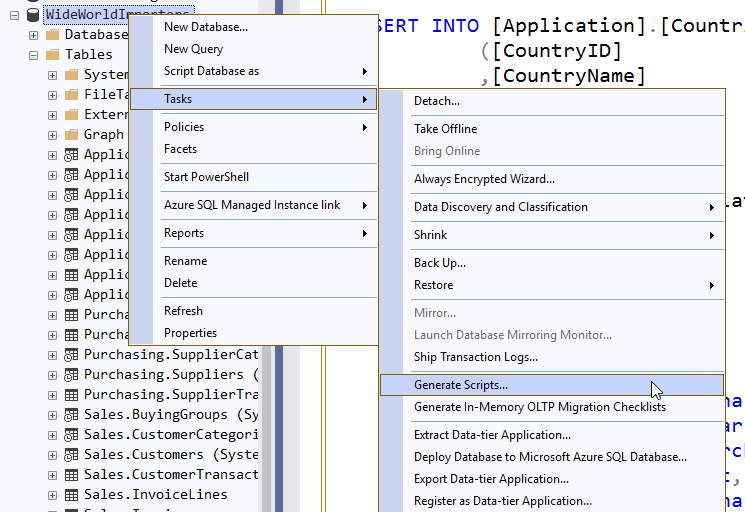Open the Policies submenu
This screenshot has height=512, width=745.
(x=253, y=127)
